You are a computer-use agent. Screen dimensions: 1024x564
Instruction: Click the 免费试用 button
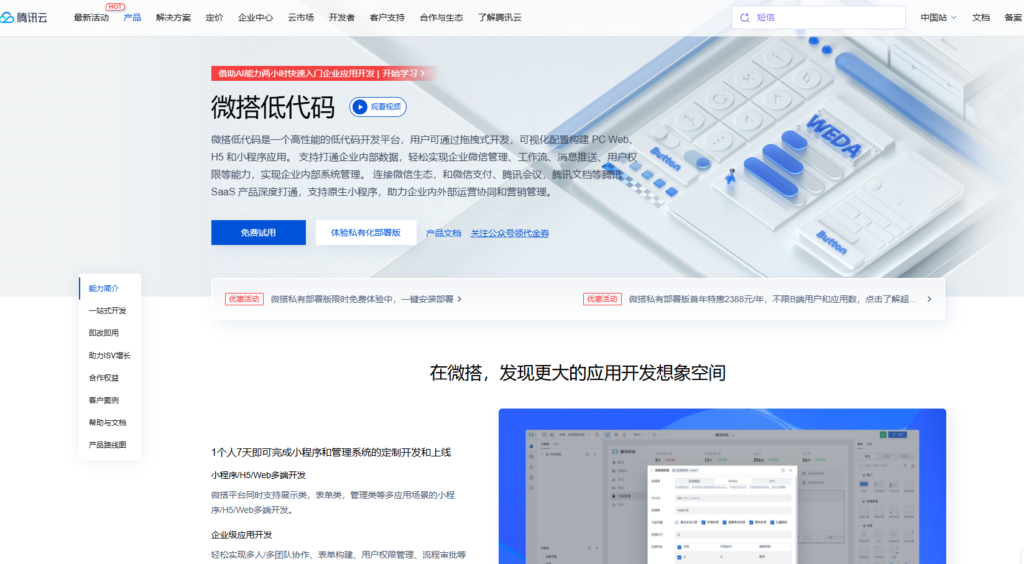click(258, 233)
